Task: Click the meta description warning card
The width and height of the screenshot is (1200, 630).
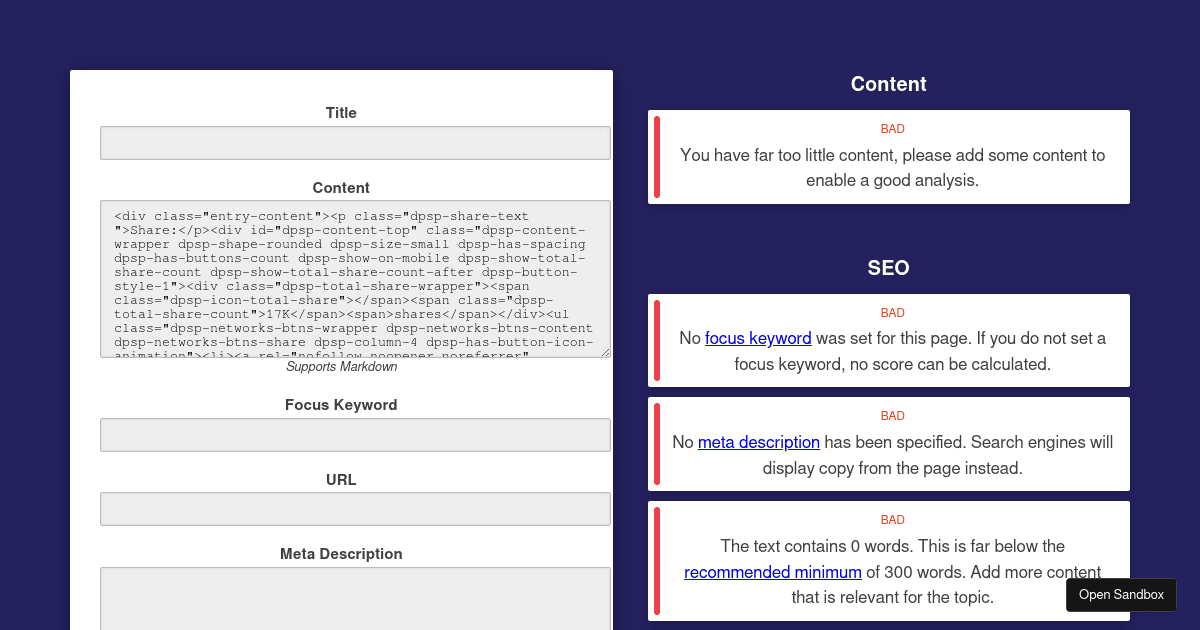Action: [888, 443]
